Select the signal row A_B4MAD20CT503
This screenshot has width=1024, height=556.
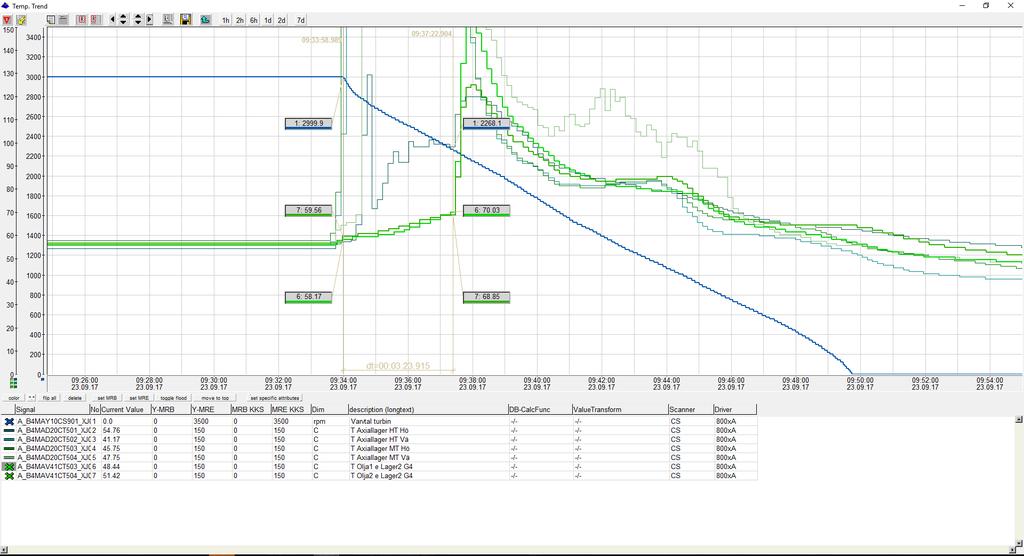[379, 449]
